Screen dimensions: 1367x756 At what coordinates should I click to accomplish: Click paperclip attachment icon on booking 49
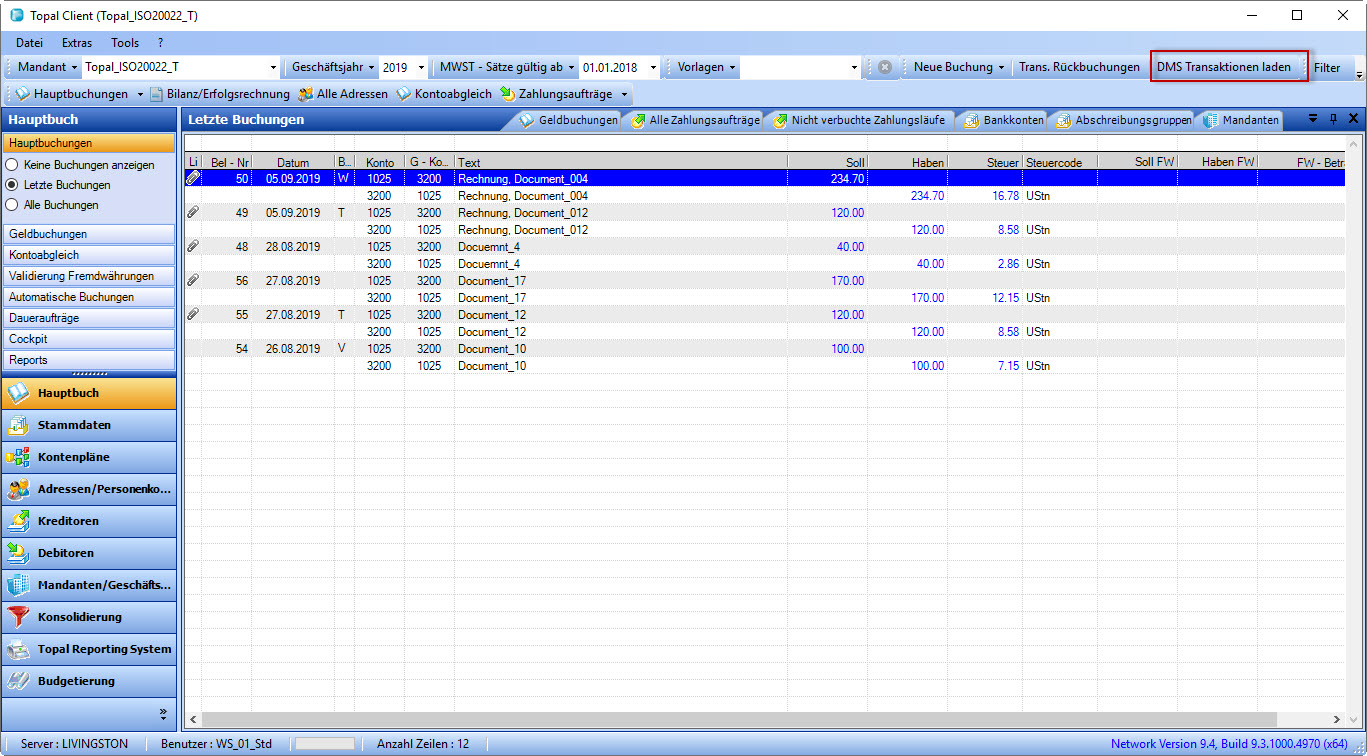[x=193, y=213]
